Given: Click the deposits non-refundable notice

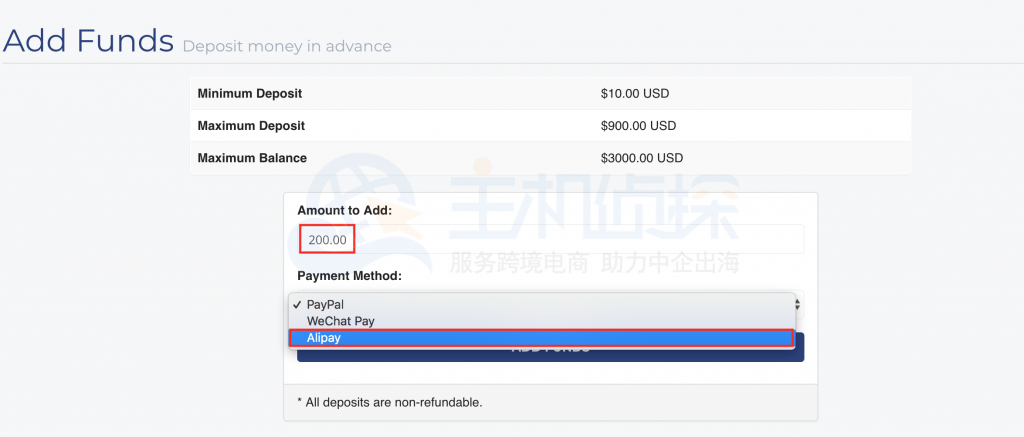Looking at the screenshot, I should click(390, 402).
